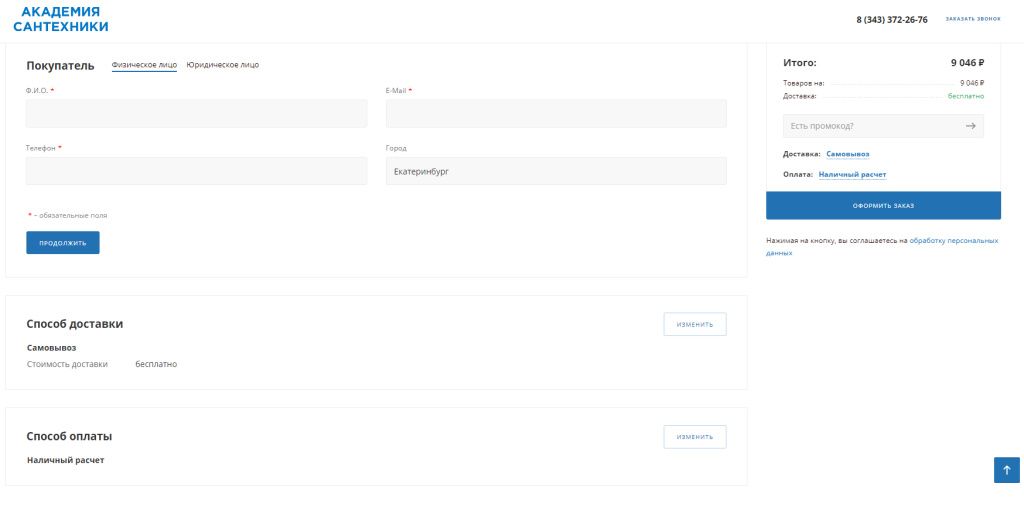Open the Заказать звонок link
This screenshot has width=1024, height=507.
972,19
